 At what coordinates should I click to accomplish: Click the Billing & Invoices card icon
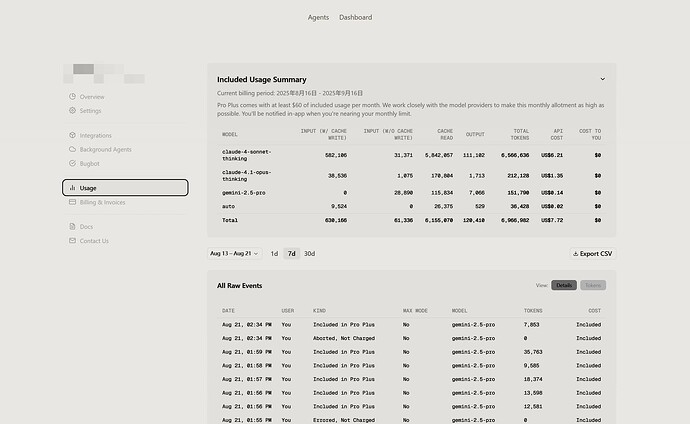(72, 202)
